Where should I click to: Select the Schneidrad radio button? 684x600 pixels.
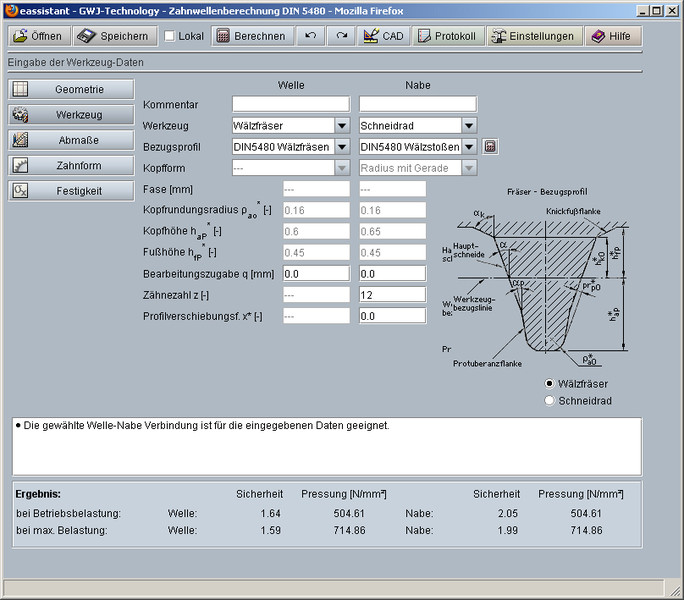(549, 401)
